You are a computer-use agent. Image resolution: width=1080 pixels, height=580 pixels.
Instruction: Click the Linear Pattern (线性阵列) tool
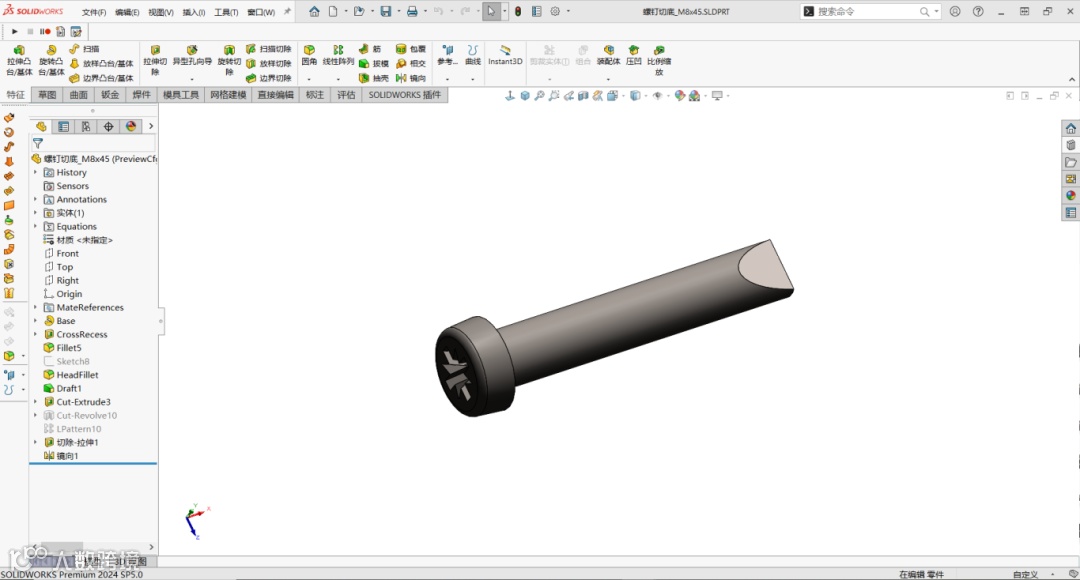pyautogui.click(x=338, y=55)
